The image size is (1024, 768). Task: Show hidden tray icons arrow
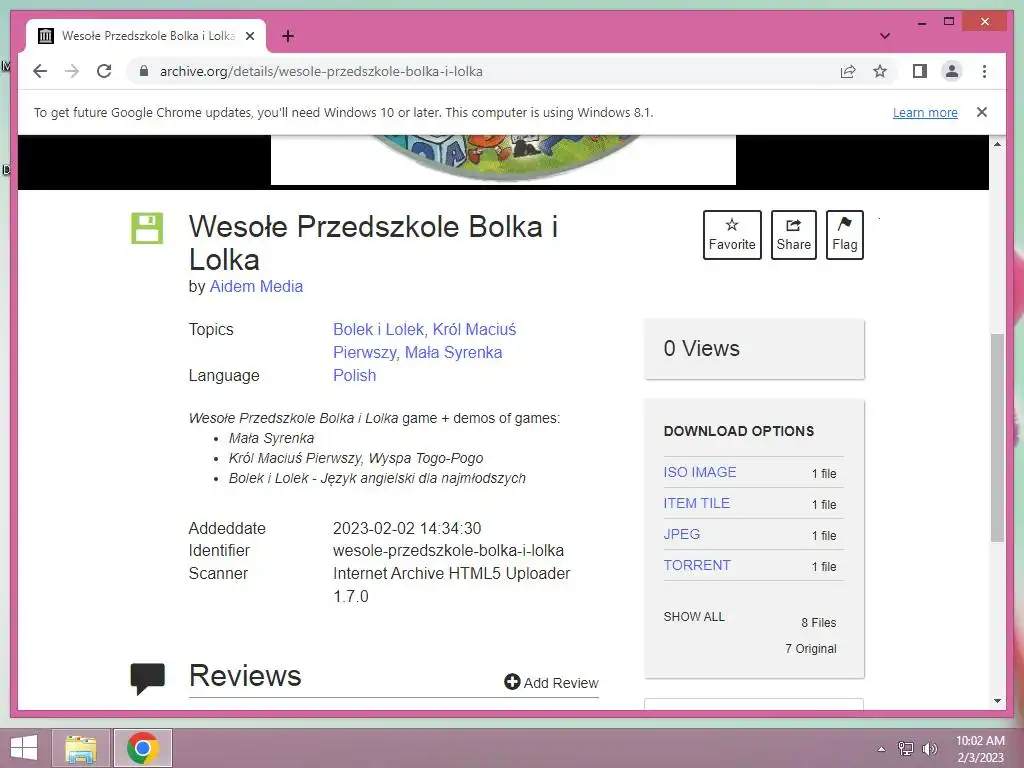pyautogui.click(x=881, y=749)
